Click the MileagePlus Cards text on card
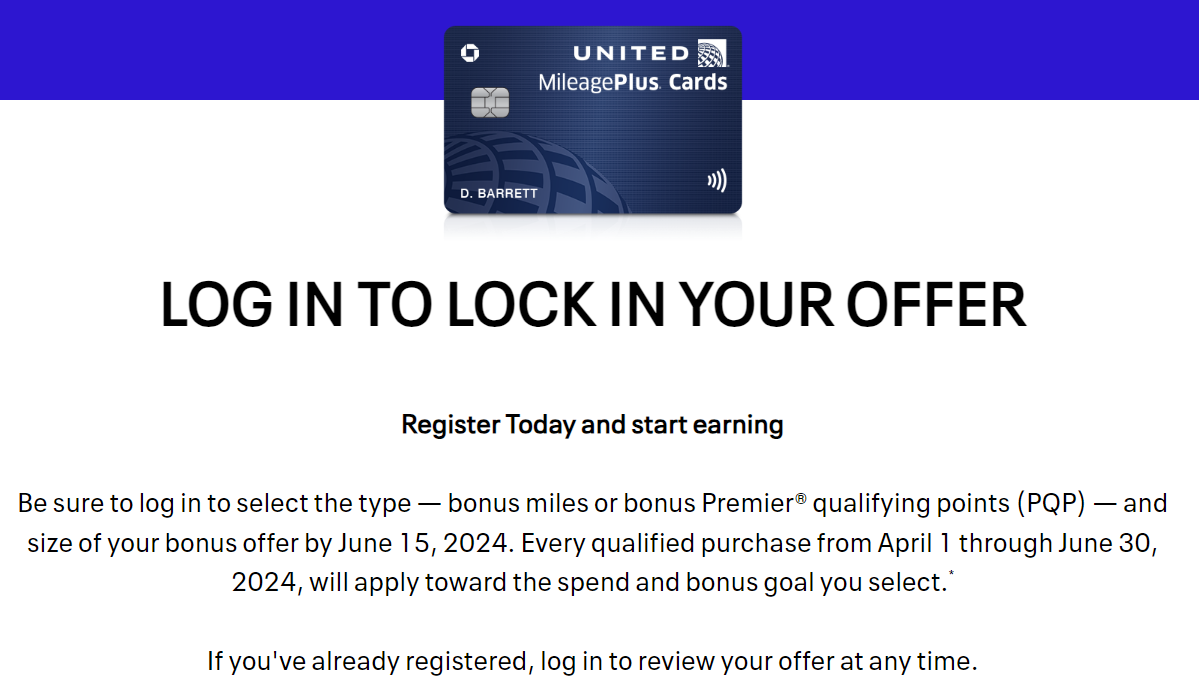 point(632,83)
